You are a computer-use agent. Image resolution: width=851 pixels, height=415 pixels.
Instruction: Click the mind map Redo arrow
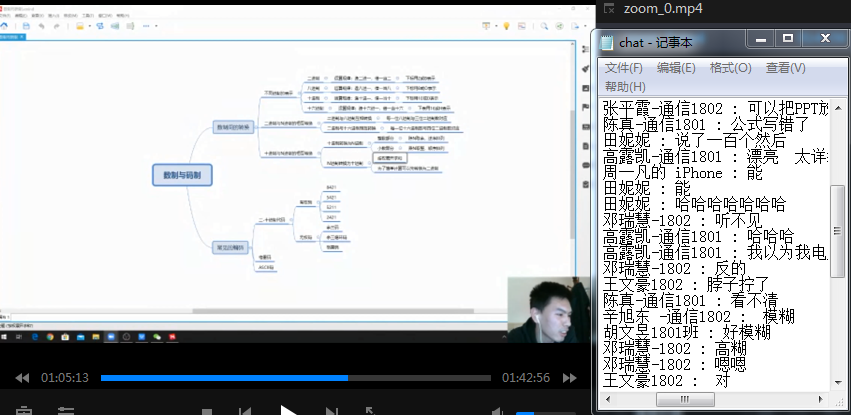(56, 26)
